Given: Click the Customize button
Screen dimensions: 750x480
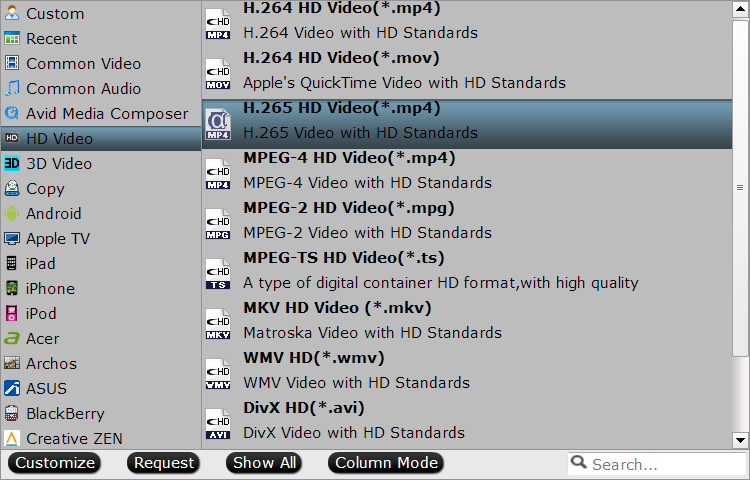Looking at the screenshot, I should (55, 463).
